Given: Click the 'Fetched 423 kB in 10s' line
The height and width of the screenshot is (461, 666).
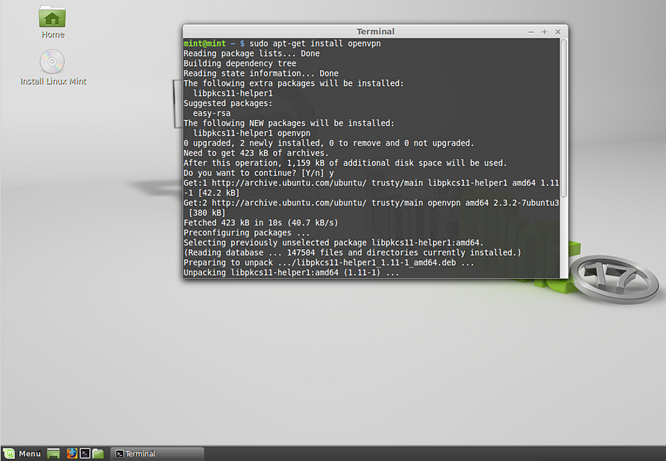Looking at the screenshot, I should (x=261, y=223).
